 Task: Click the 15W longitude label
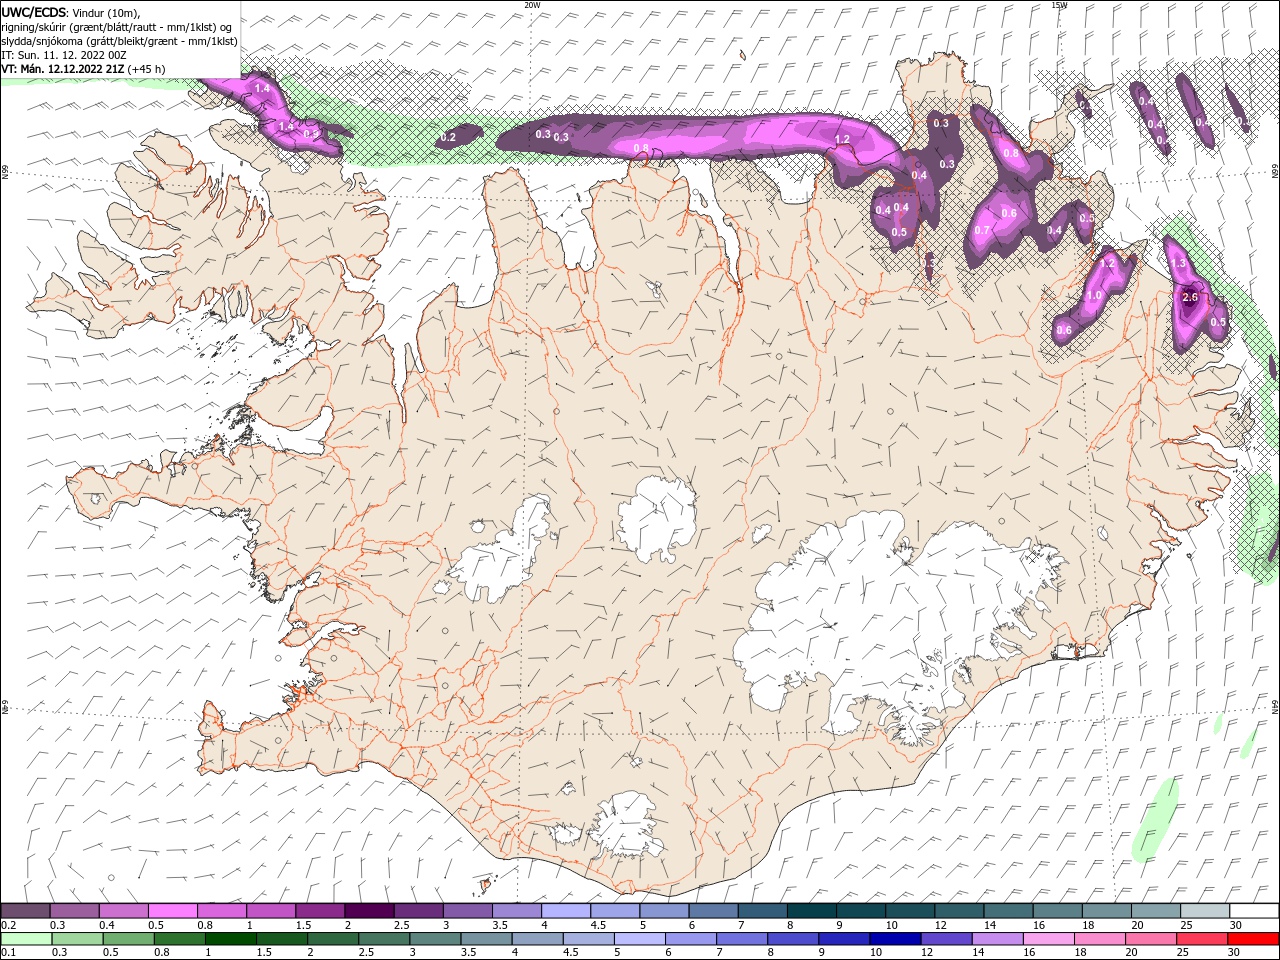tap(1058, 5)
